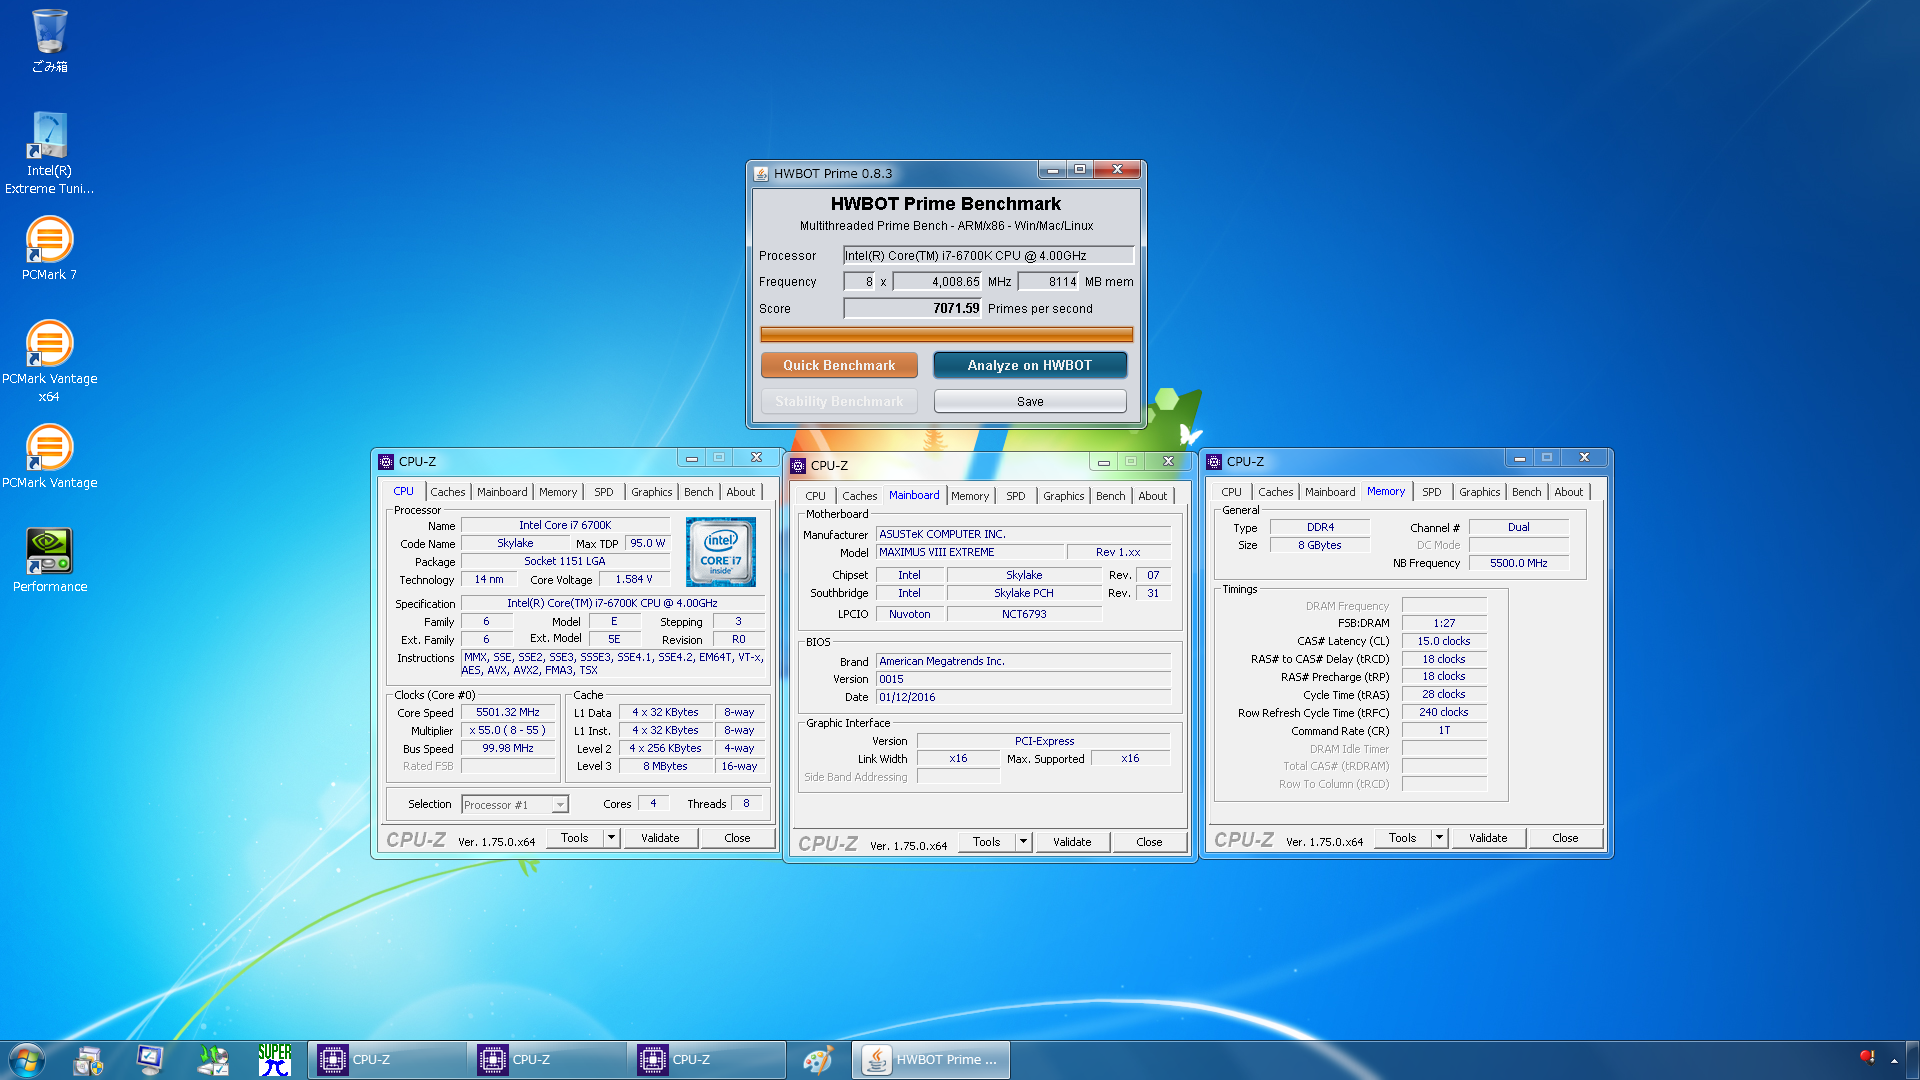Open Mainboard tab in Memory CPU-Z window
Viewport: 1920px width, 1080px height.
pyautogui.click(x=1330, y=492)
